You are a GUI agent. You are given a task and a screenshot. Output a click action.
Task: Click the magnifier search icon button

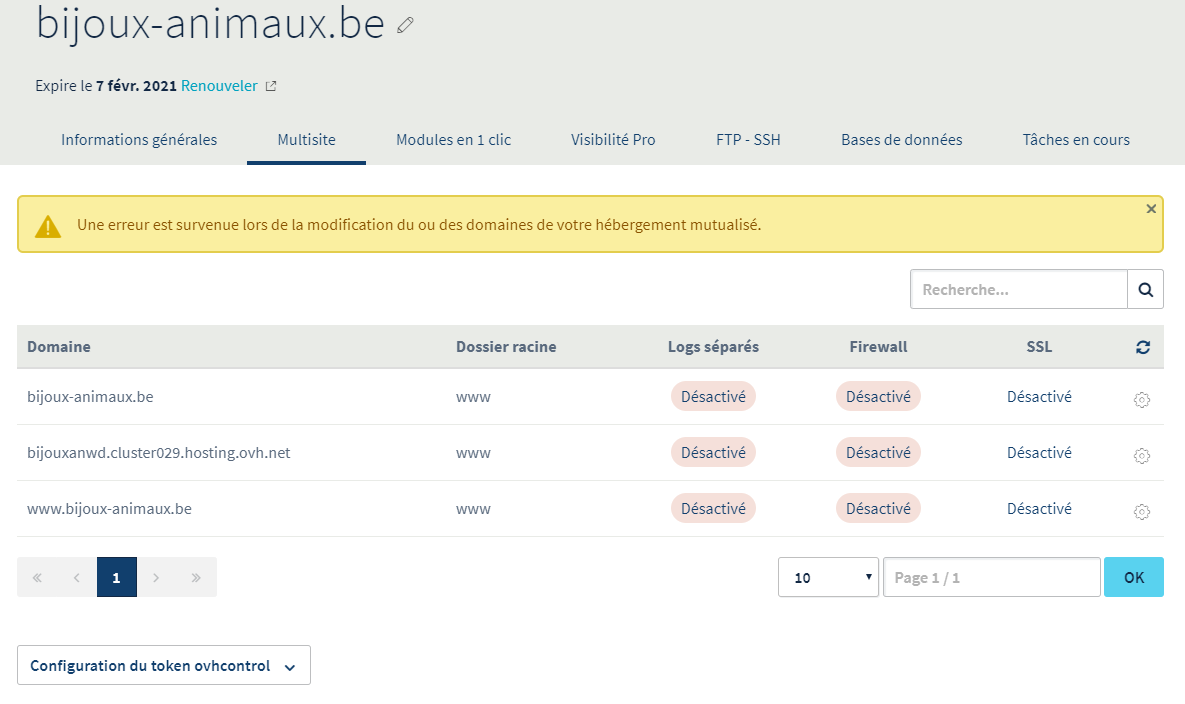click(1145, 290)
